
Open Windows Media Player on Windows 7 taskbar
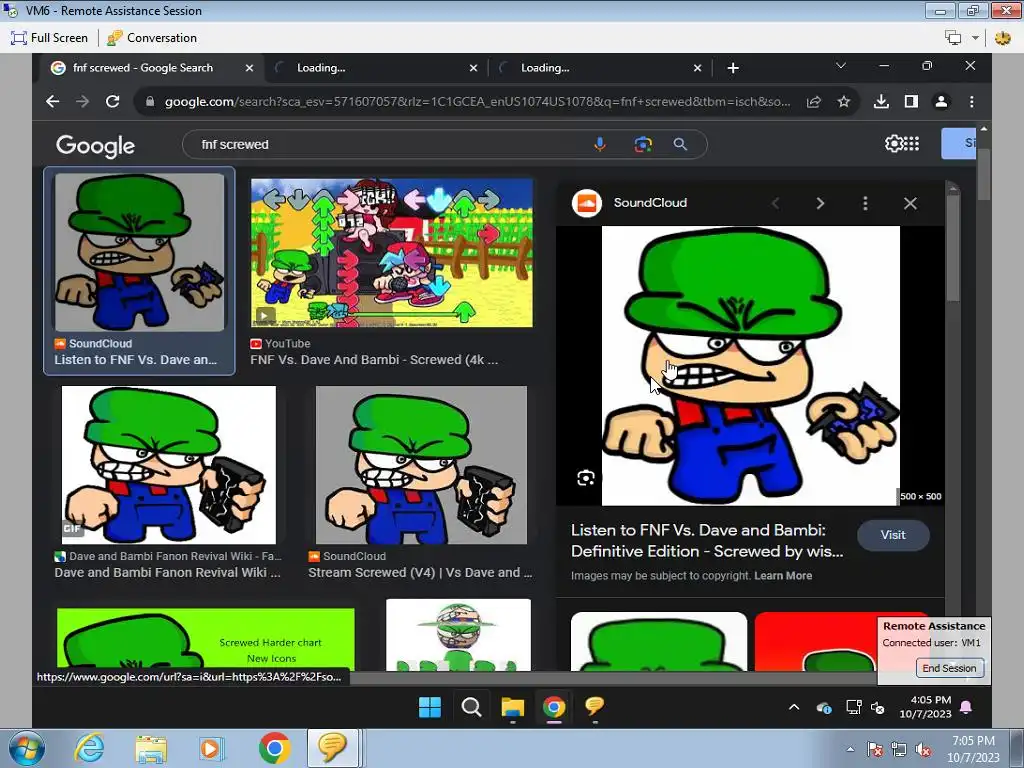click(x=211, y=749)
